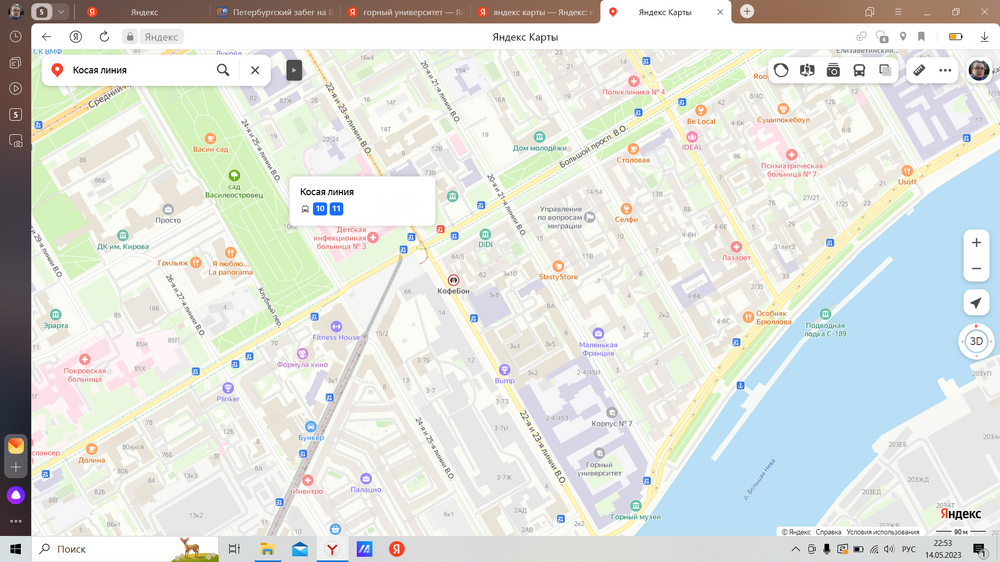Select the "Горный университет" map label
Viewport: 1000px width, 562px height.
coord(599,469)
